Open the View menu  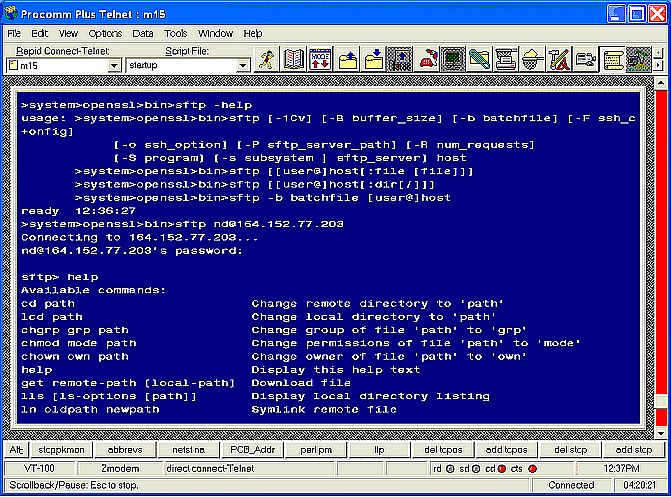pos(68,33)
